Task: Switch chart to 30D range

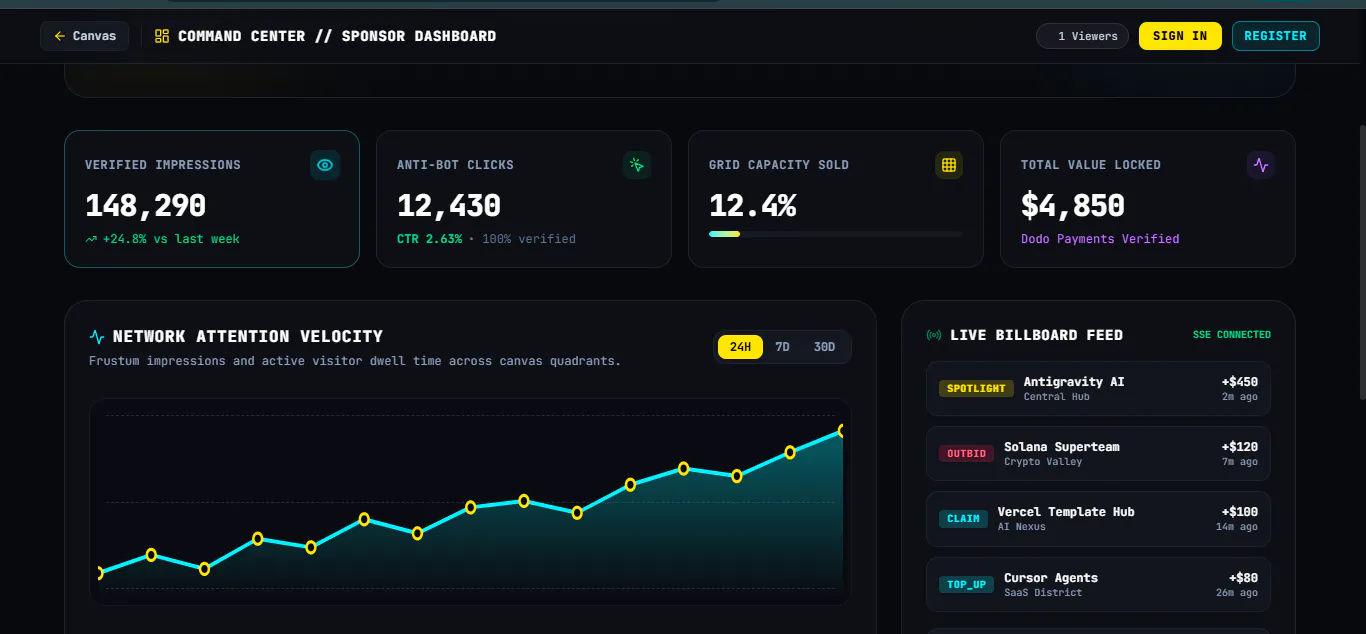Action: (824, 347)
